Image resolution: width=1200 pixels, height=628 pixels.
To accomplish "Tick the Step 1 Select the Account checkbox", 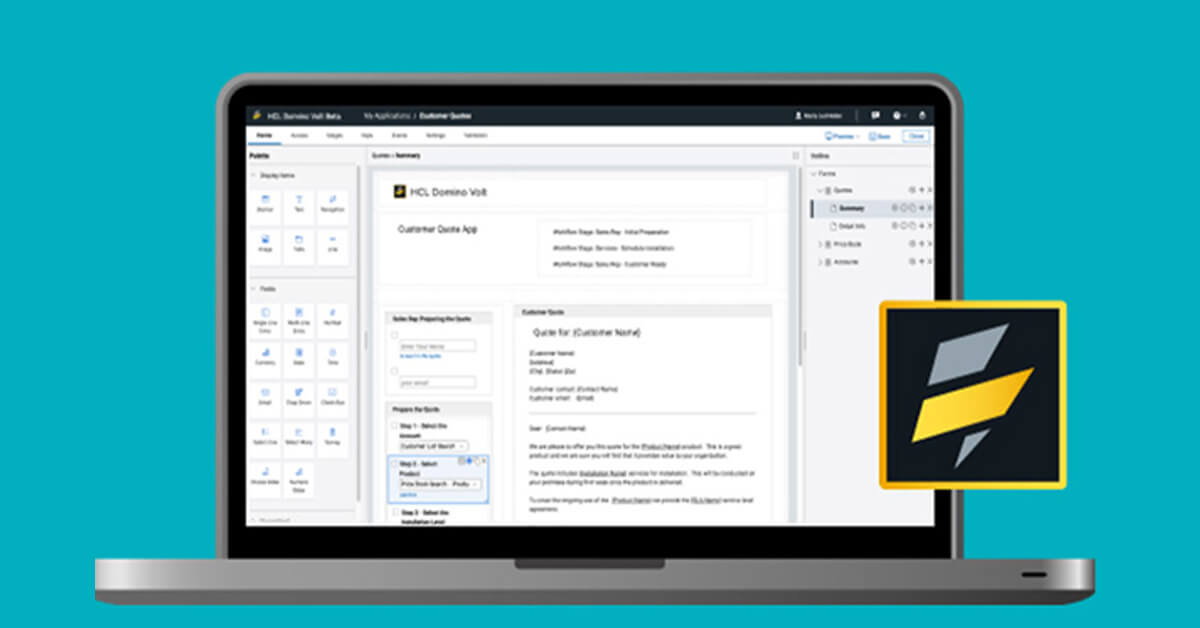I will 393,426.
